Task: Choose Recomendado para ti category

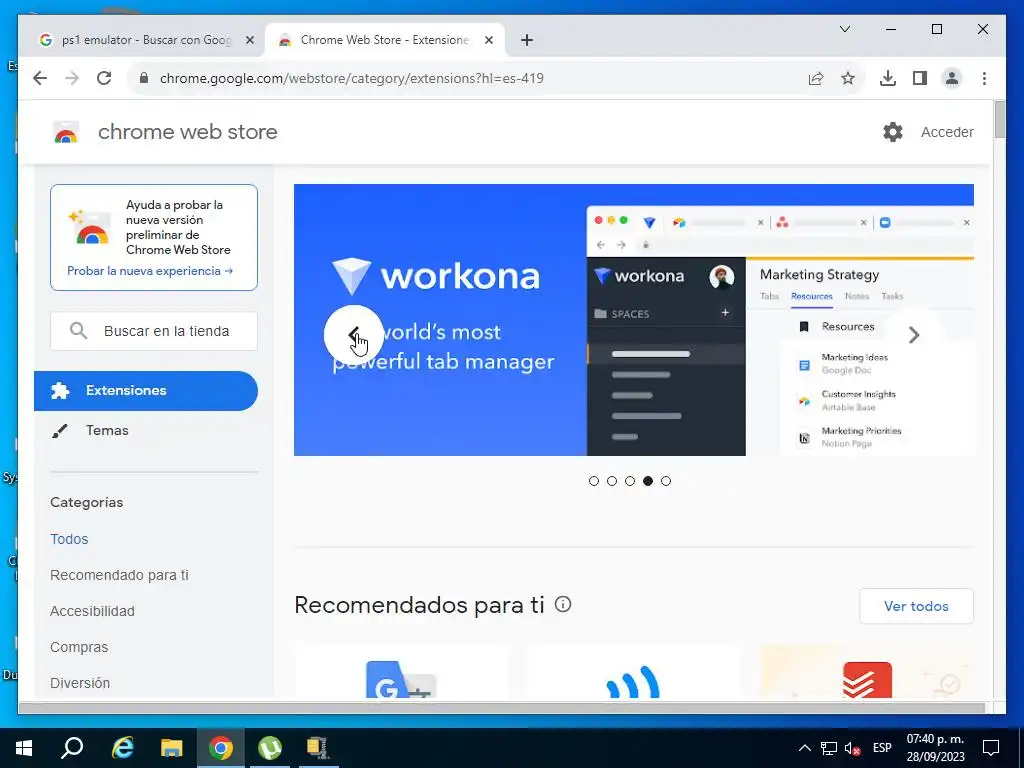Action: pyautogui.click(x=119, y=575)
